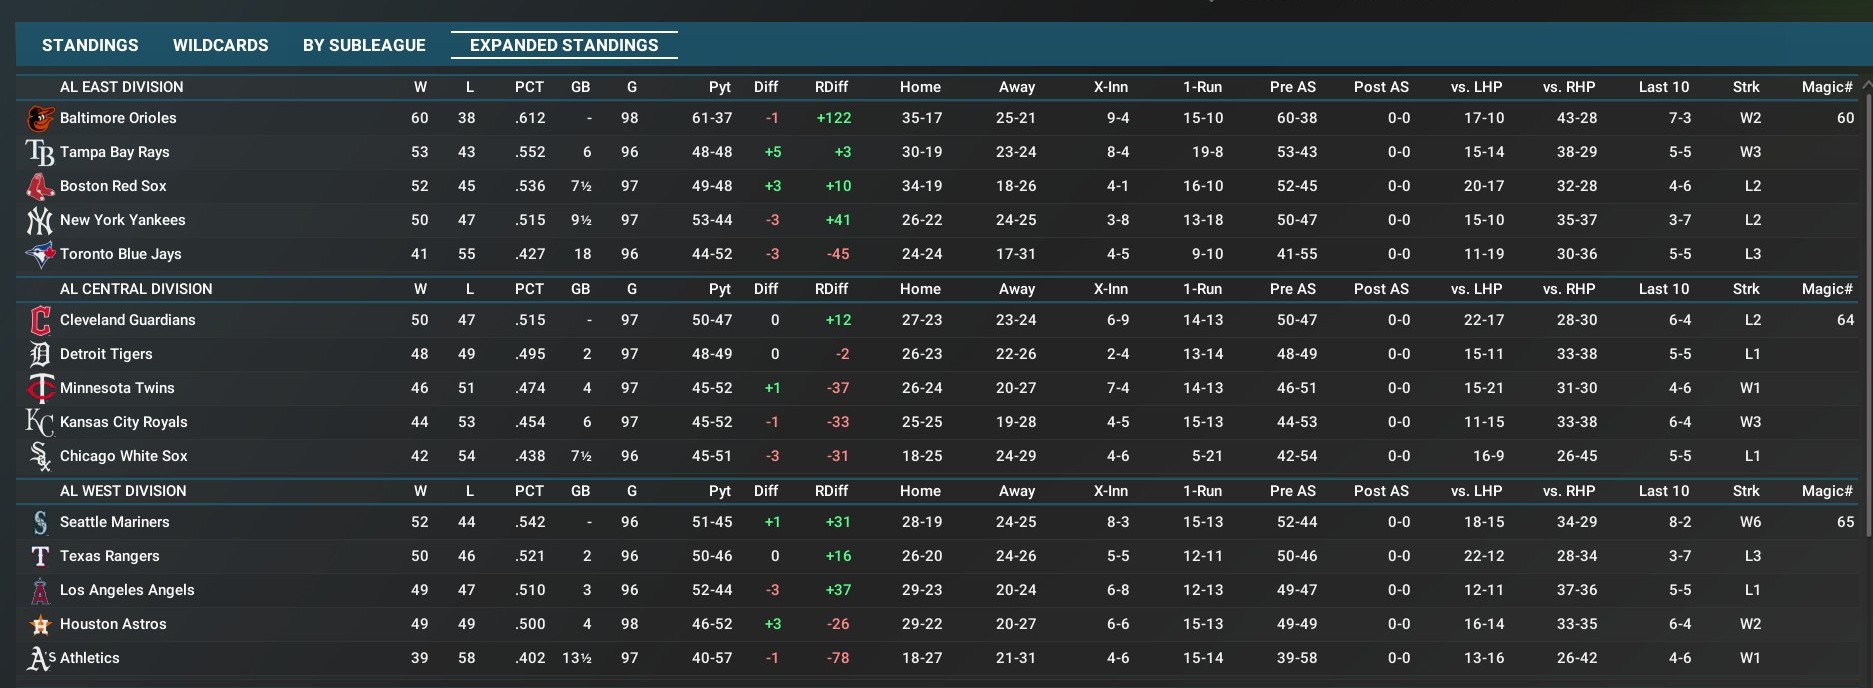This screenshot has height=688, width=1873.
Task: Sort AL East by RDiff column header
Action: [x=831, y=87]
